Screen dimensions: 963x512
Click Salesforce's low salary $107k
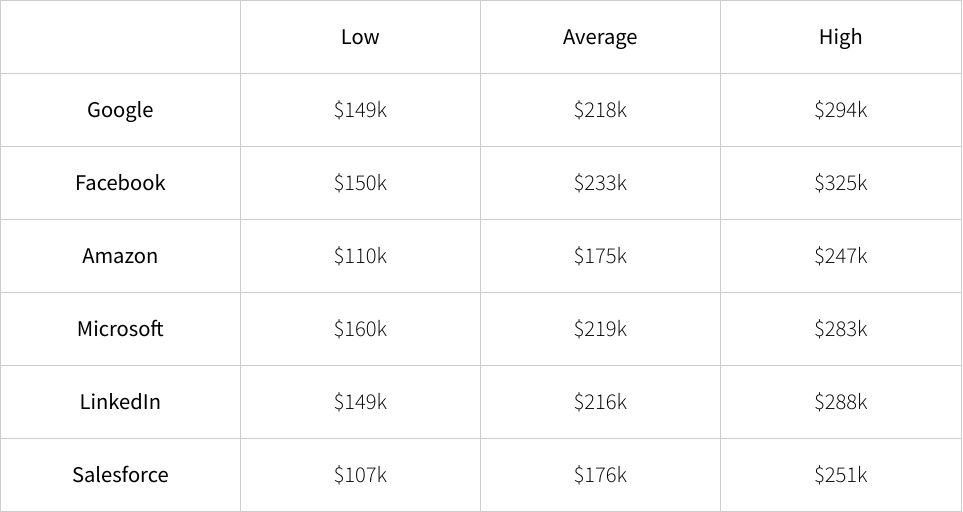tap(360, 475)
